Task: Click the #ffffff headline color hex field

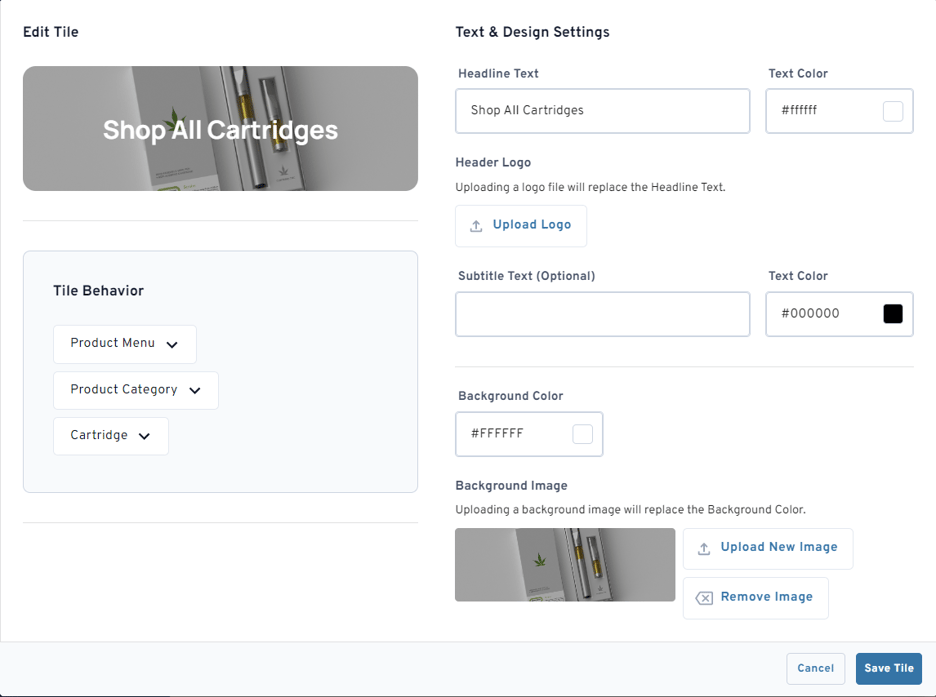Action: [820, 111]
